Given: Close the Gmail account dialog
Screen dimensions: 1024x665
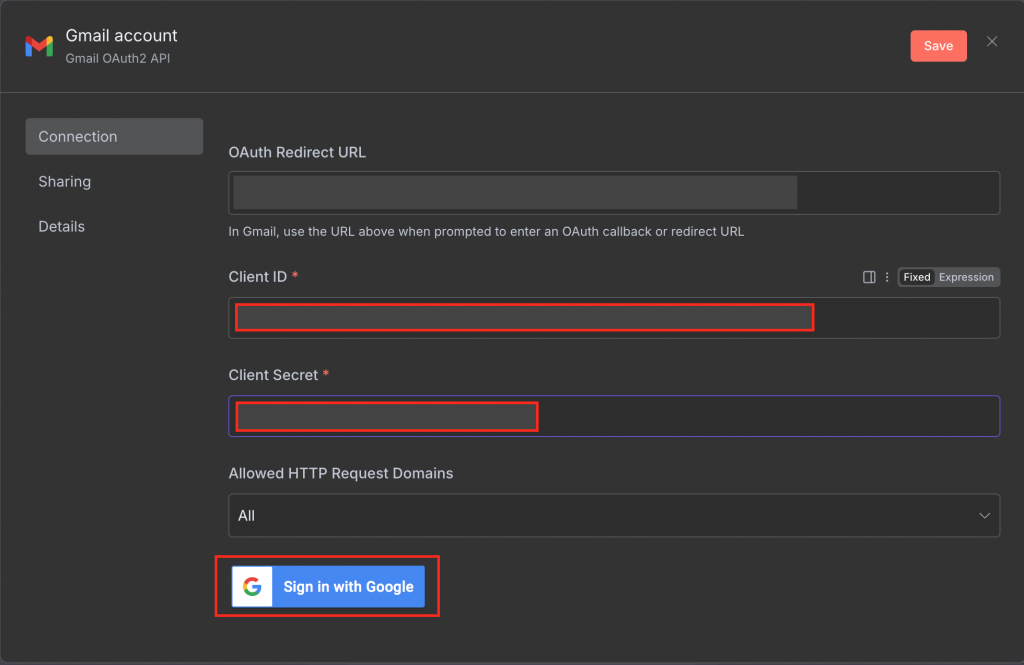Looking at the screenshot, I should tap(991, 42).
